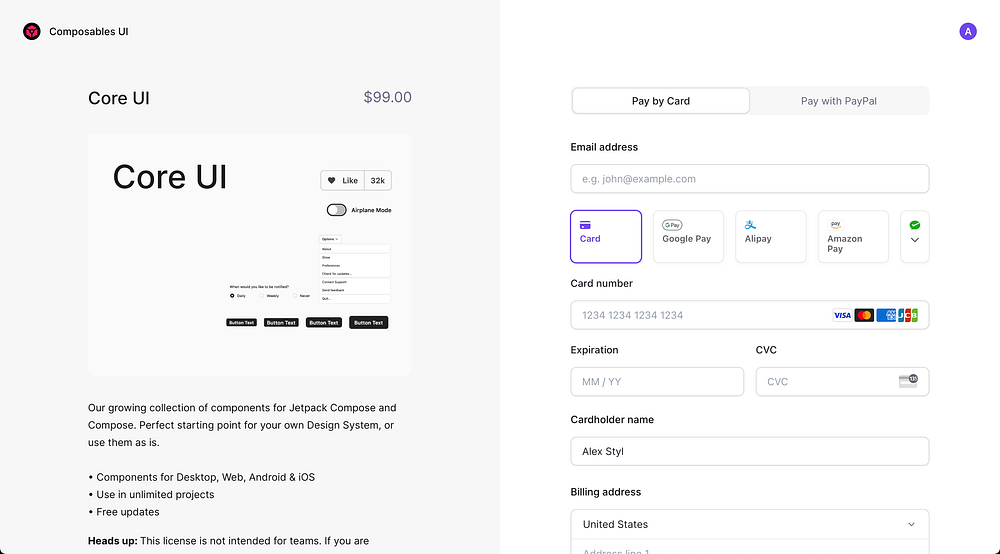The height and width of the screenshot is (554, 1000).
Task: Click the Composables UI brand link
Action: pos(89,32)
